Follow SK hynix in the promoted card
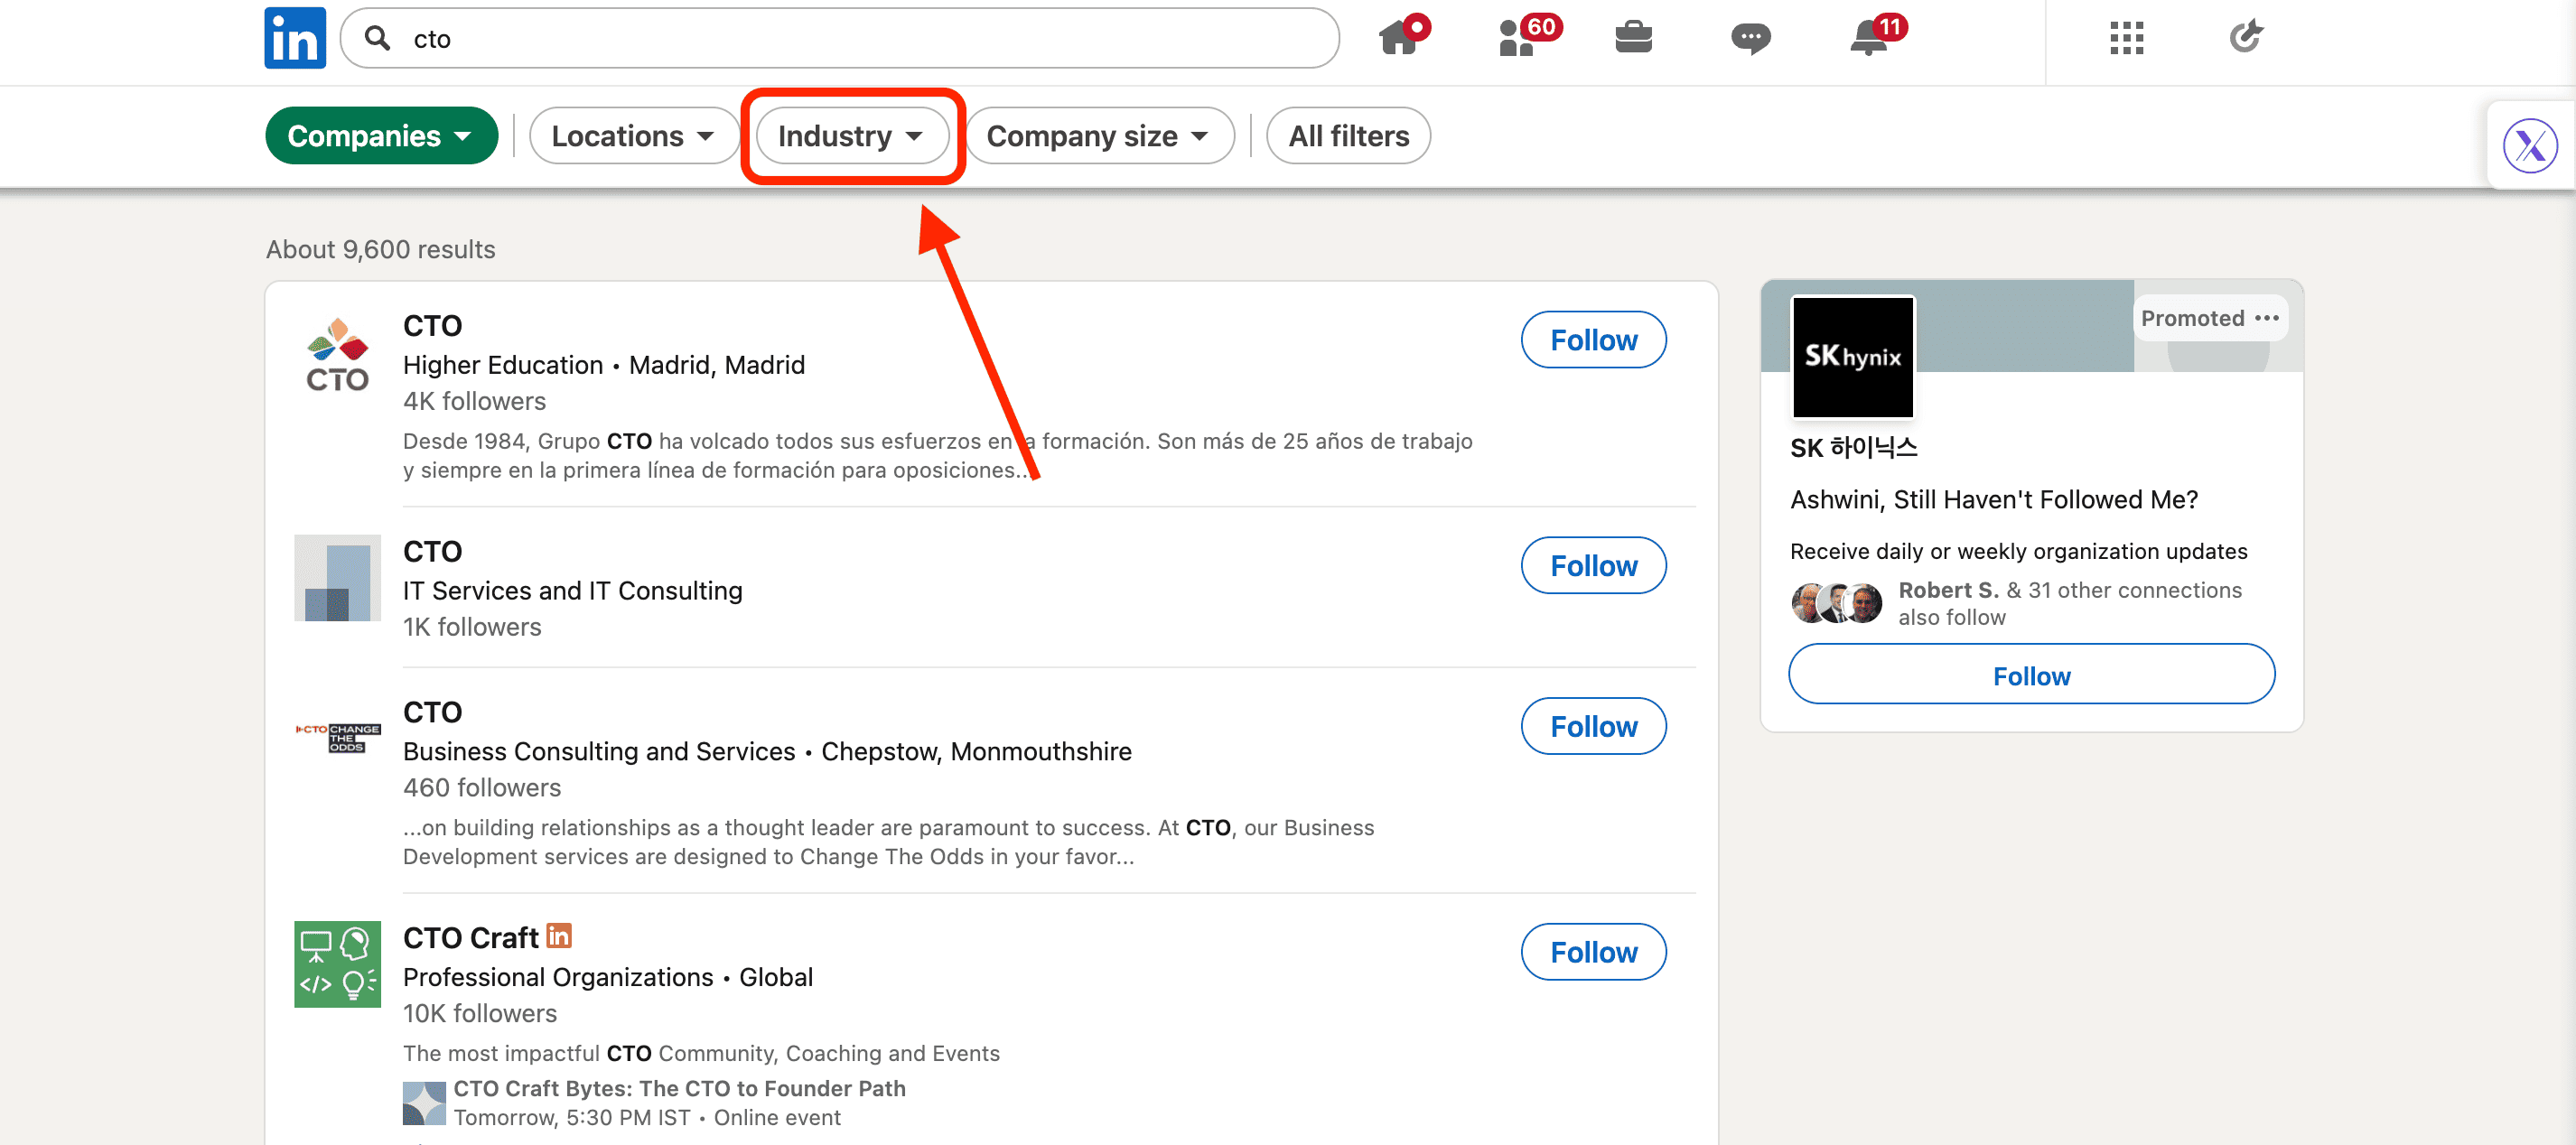This screenshot has height=1145, width=2576. pos(2031,676)
